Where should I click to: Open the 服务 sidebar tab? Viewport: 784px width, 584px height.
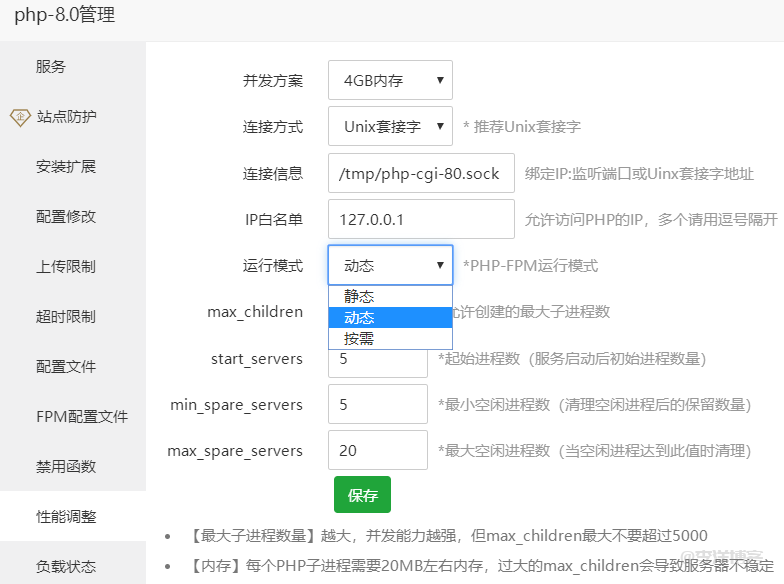[x=51, y=67]
